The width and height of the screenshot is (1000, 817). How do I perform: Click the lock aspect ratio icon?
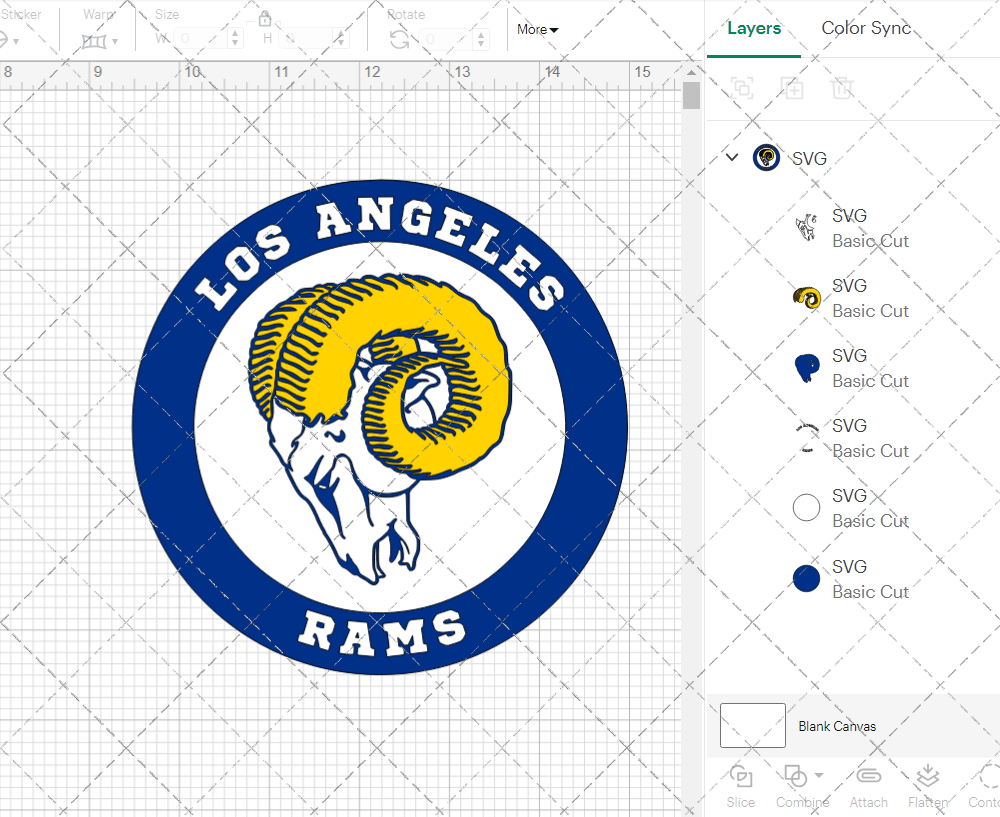click(265, 18)
